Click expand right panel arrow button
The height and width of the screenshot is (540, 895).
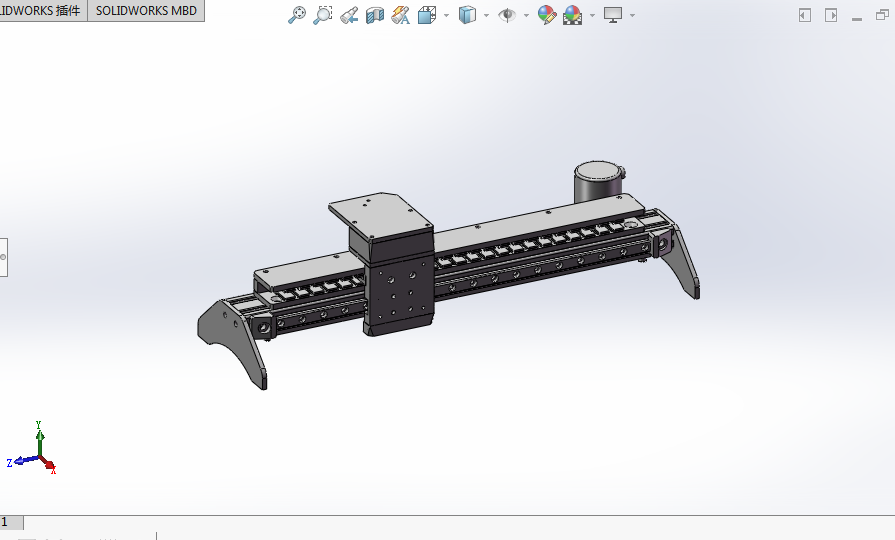(x=831, y=15)
